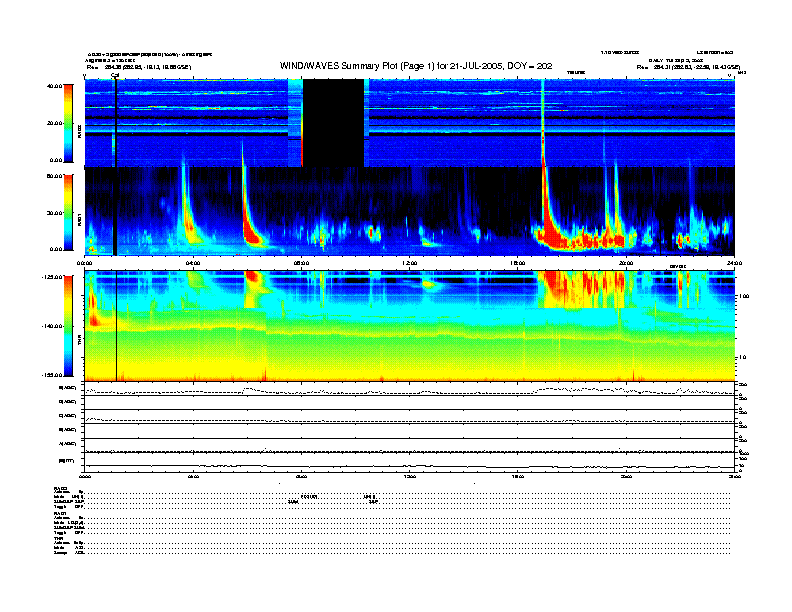Image resolution: width=792 pixels, height=612 pixels.
Task: Click the 08:00 time label below RAD1 spectrogram
Action: click(x=302, y=263)
